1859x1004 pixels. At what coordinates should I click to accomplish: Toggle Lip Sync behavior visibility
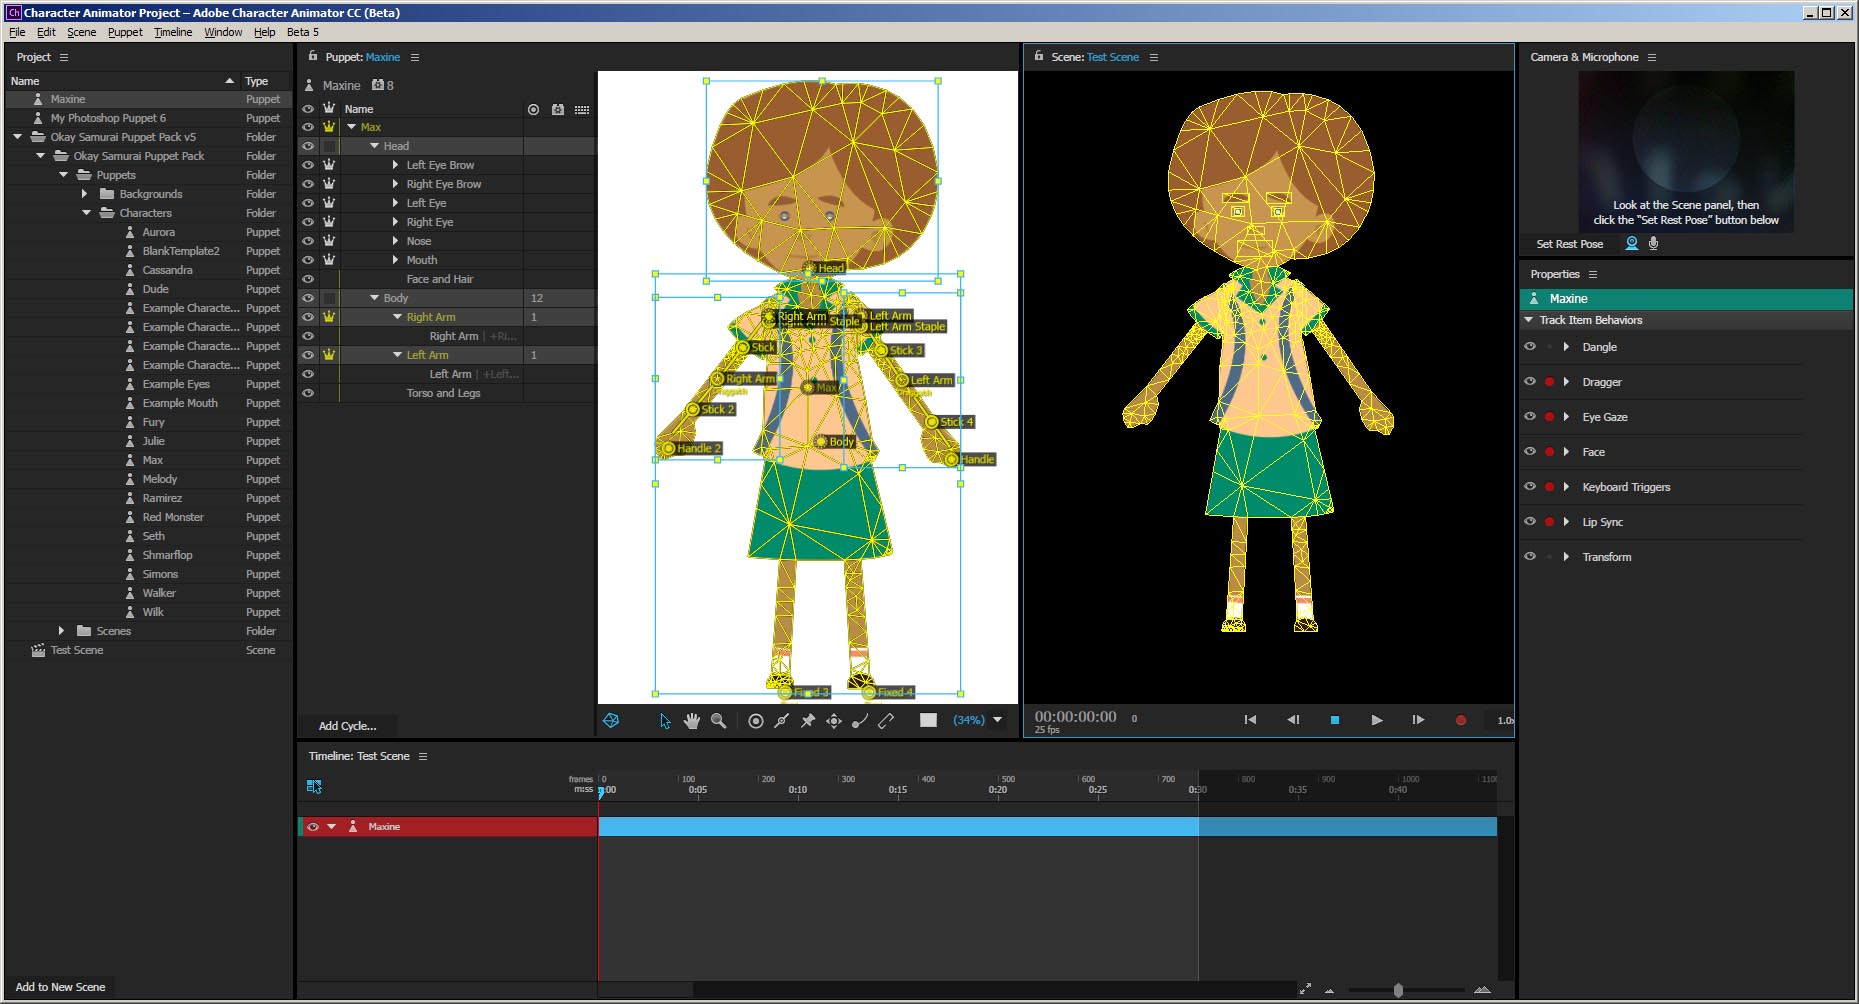coord(1529,521)
